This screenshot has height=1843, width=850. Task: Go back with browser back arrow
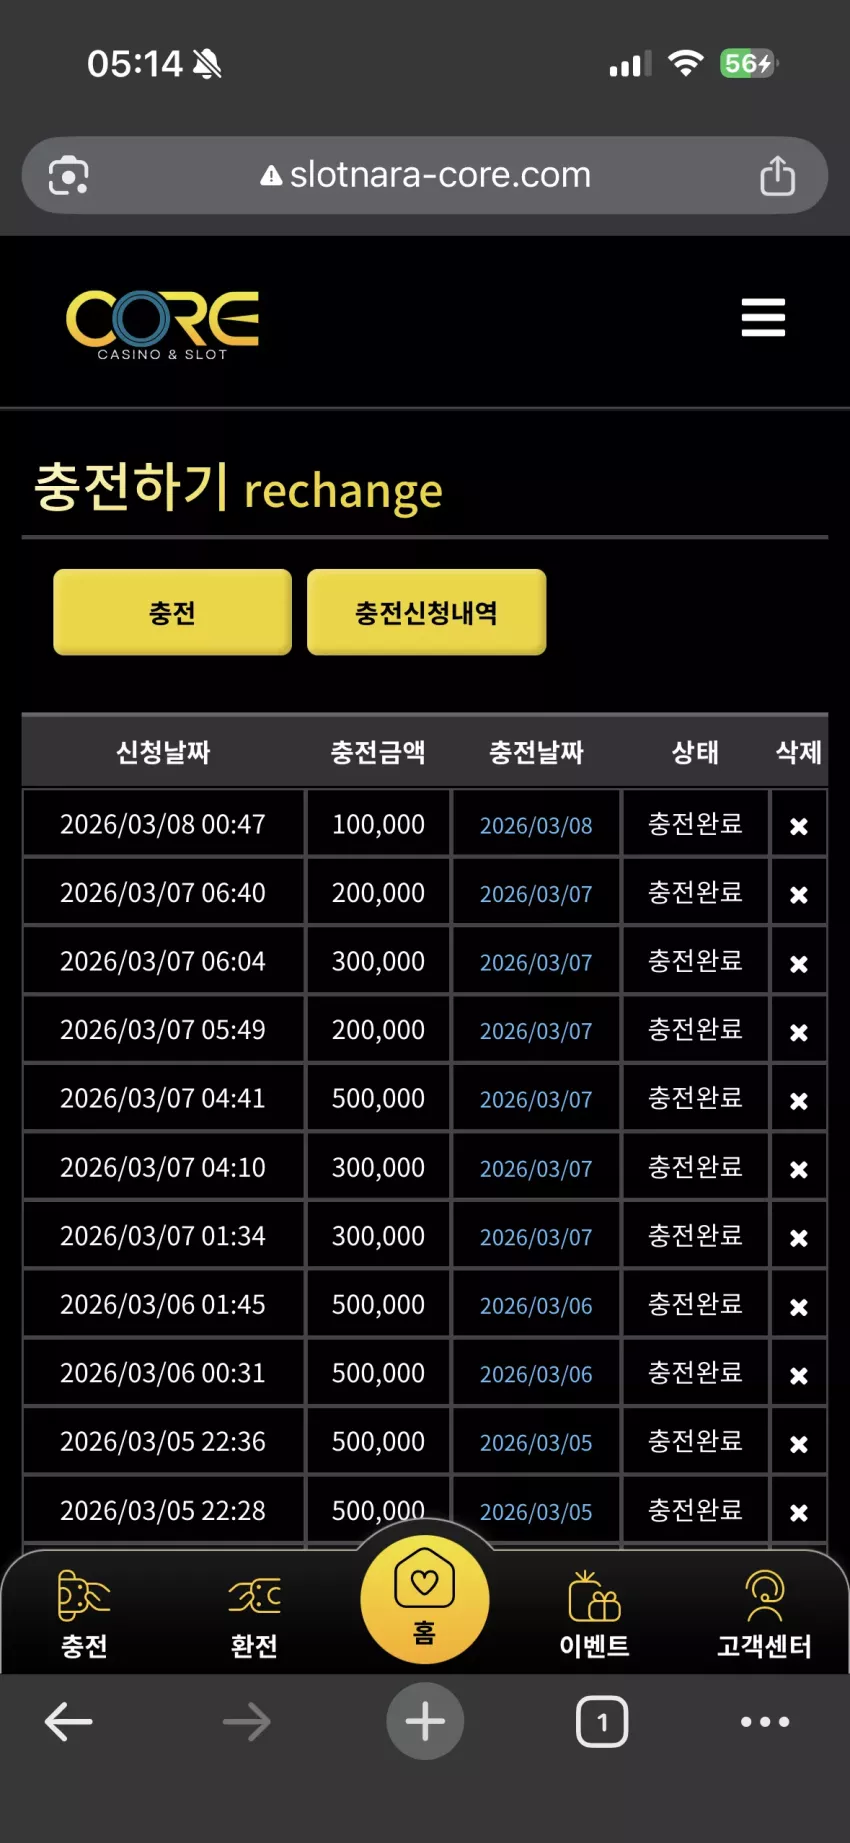coord(69,1721)
